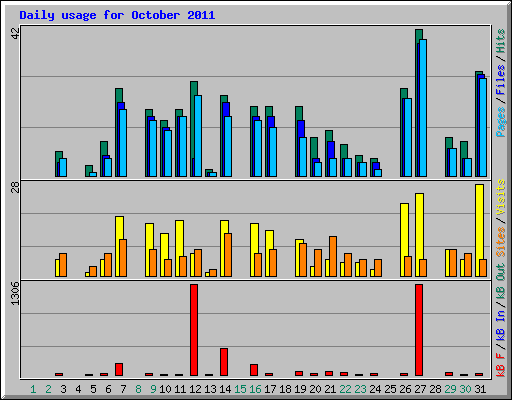
Task: Click x-axis day label 17
Action: [270, 389]
